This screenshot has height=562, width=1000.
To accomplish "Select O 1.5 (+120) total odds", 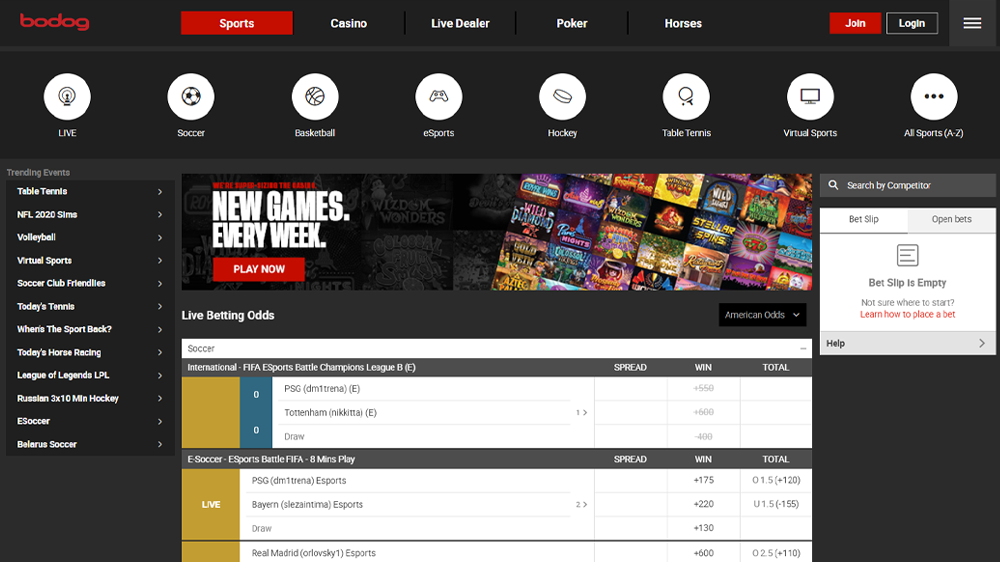I will [776, 480].
